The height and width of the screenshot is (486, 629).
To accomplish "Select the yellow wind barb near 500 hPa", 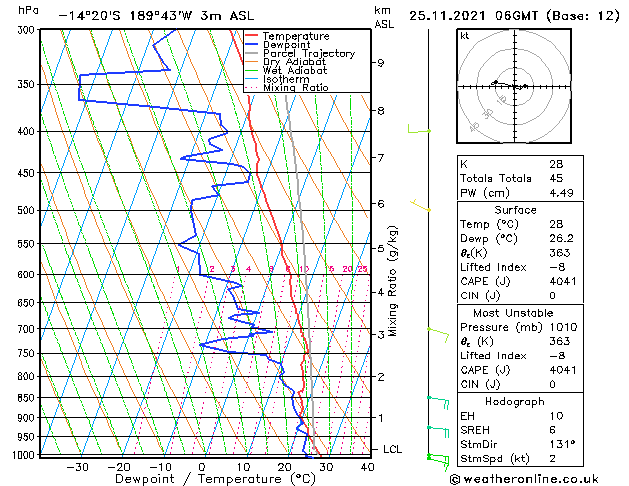I will point(422,207).
